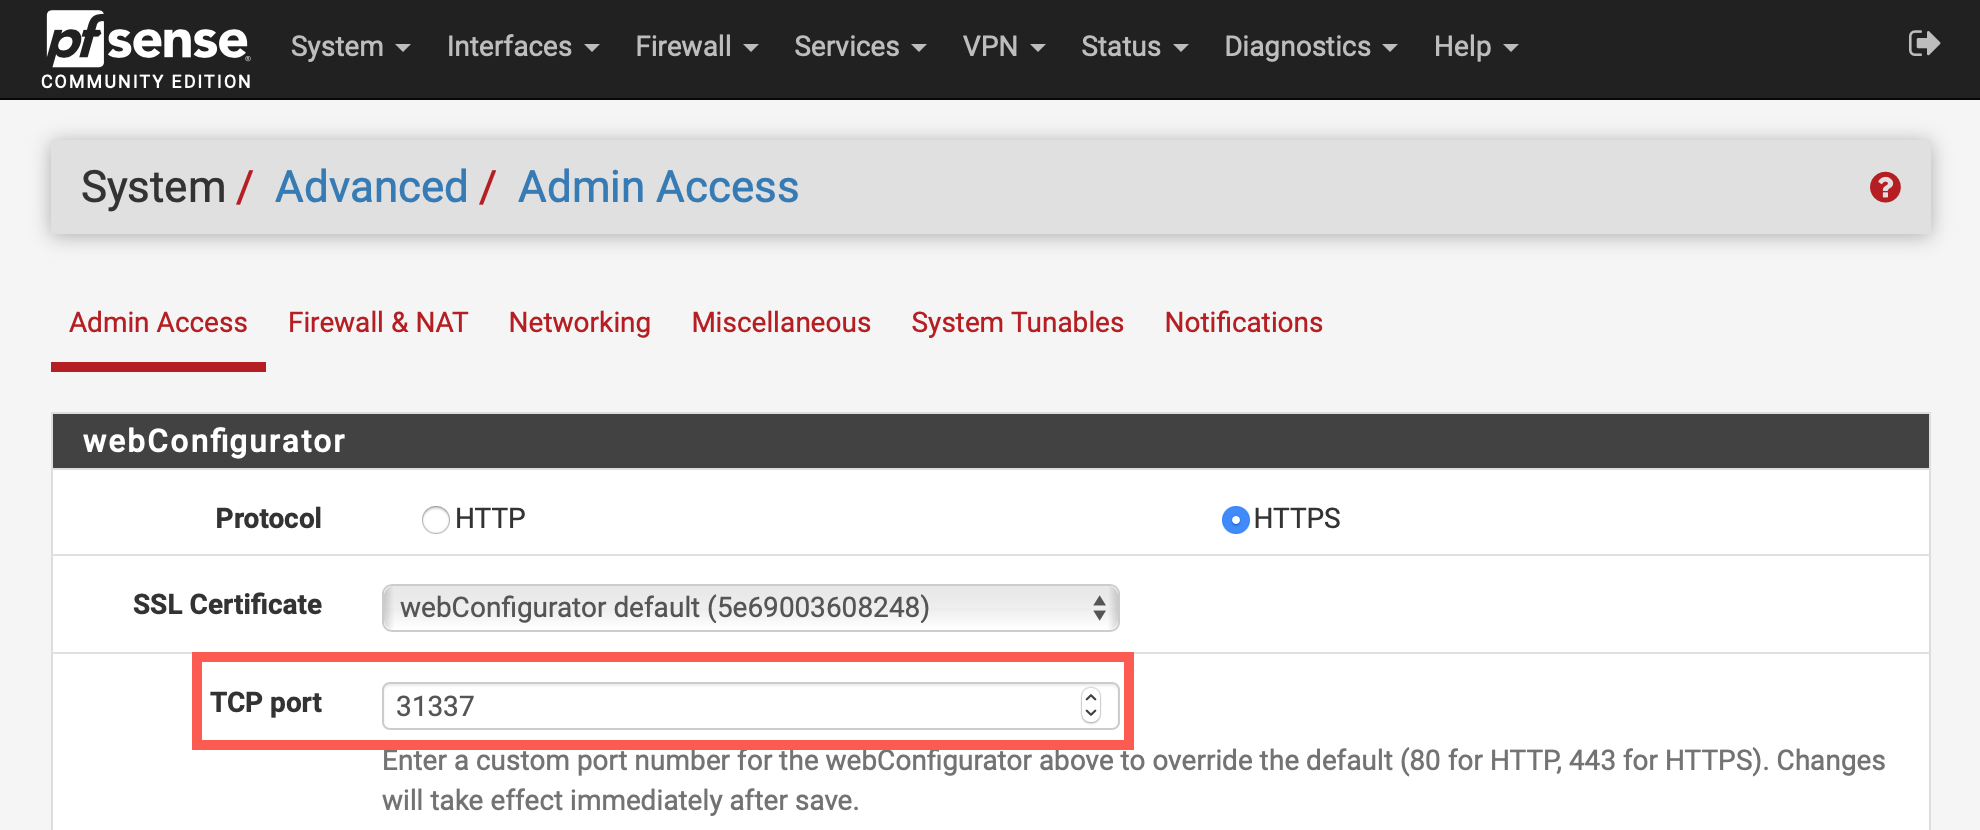Switch to the System Tunables tab
The image size is (1980, 830).
(1017, 323)
